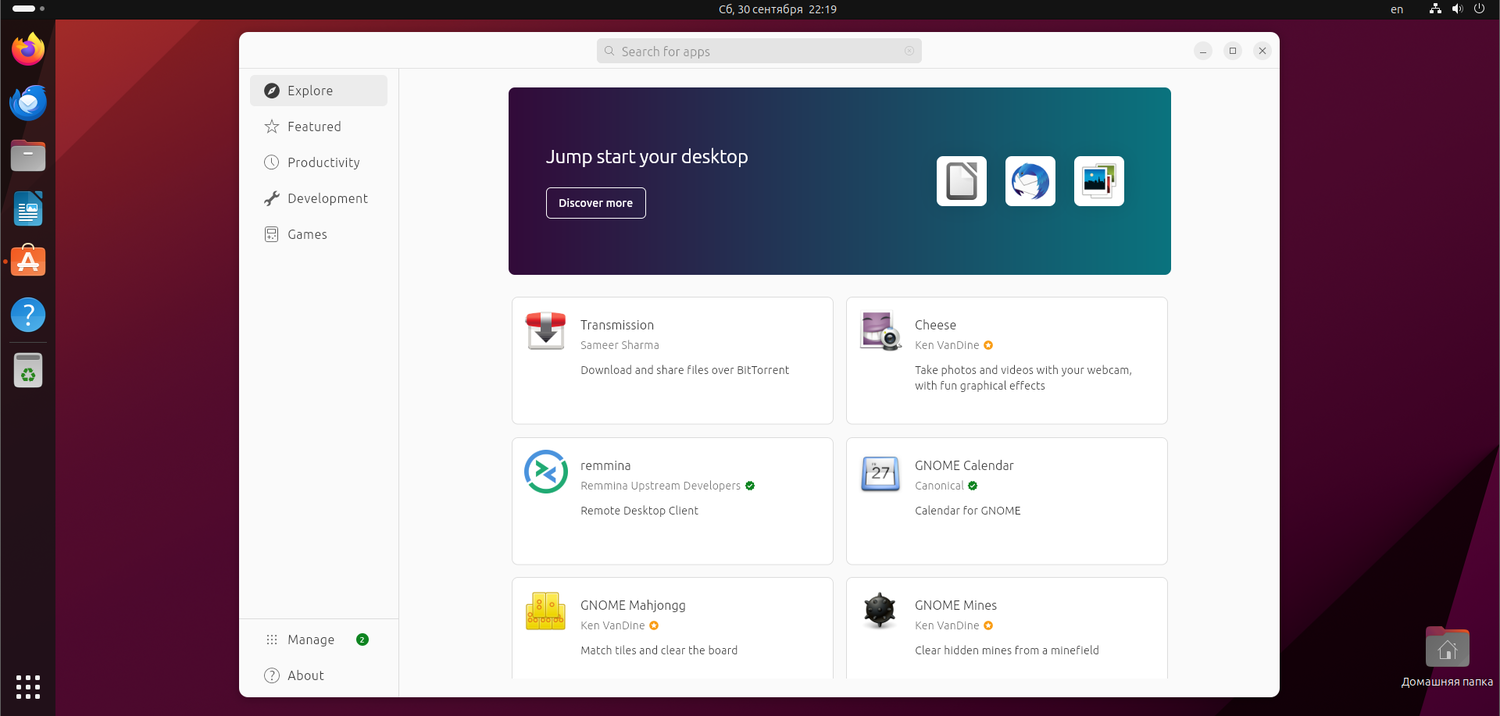
Task: Click the clock icon beside Productivity
Action: pyautogui.click(x=271, y=163)
